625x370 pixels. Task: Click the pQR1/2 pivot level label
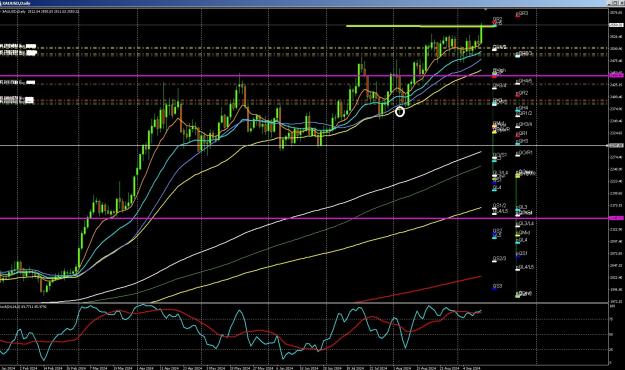click(525, 113)
